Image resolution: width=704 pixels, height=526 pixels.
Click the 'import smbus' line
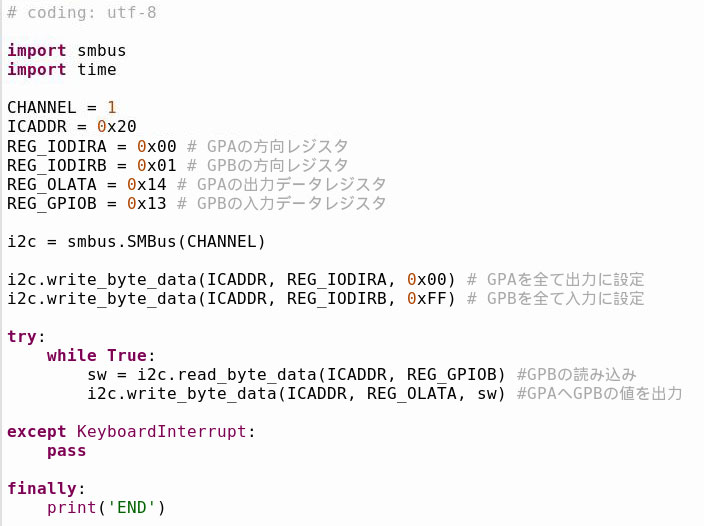(x=67, y=51)
